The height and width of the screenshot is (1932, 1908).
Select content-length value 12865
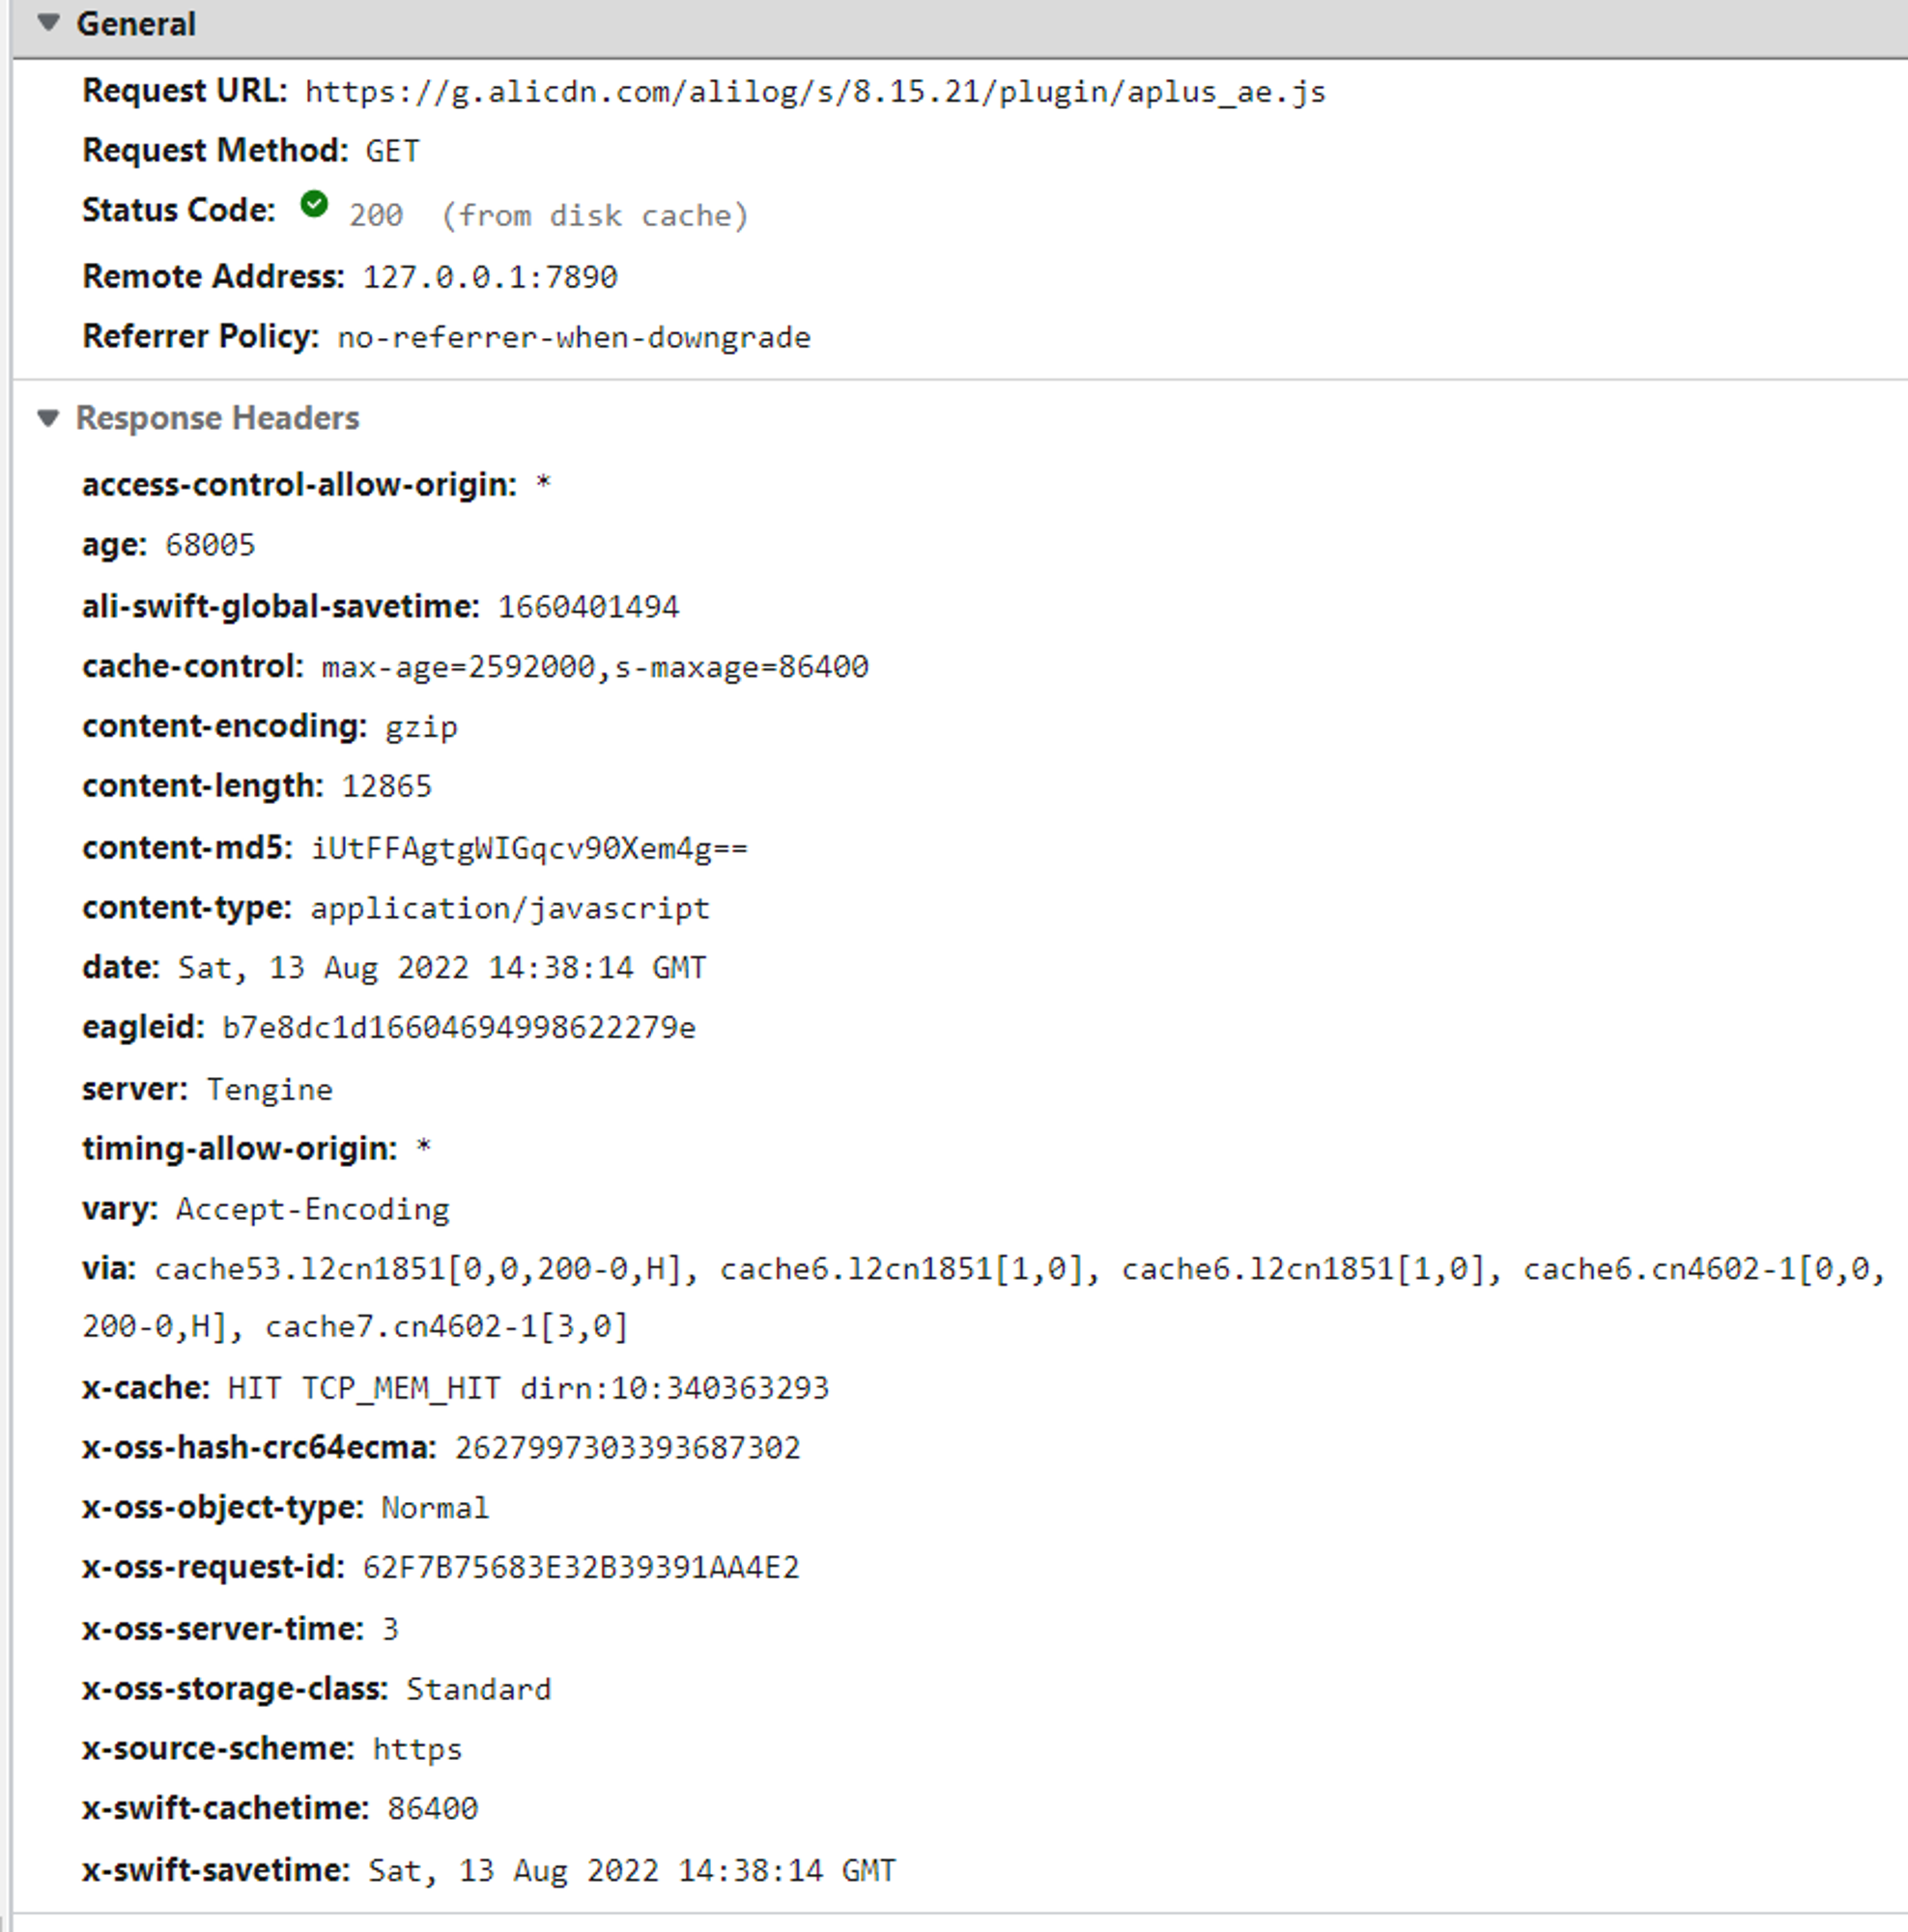[387, 786]
